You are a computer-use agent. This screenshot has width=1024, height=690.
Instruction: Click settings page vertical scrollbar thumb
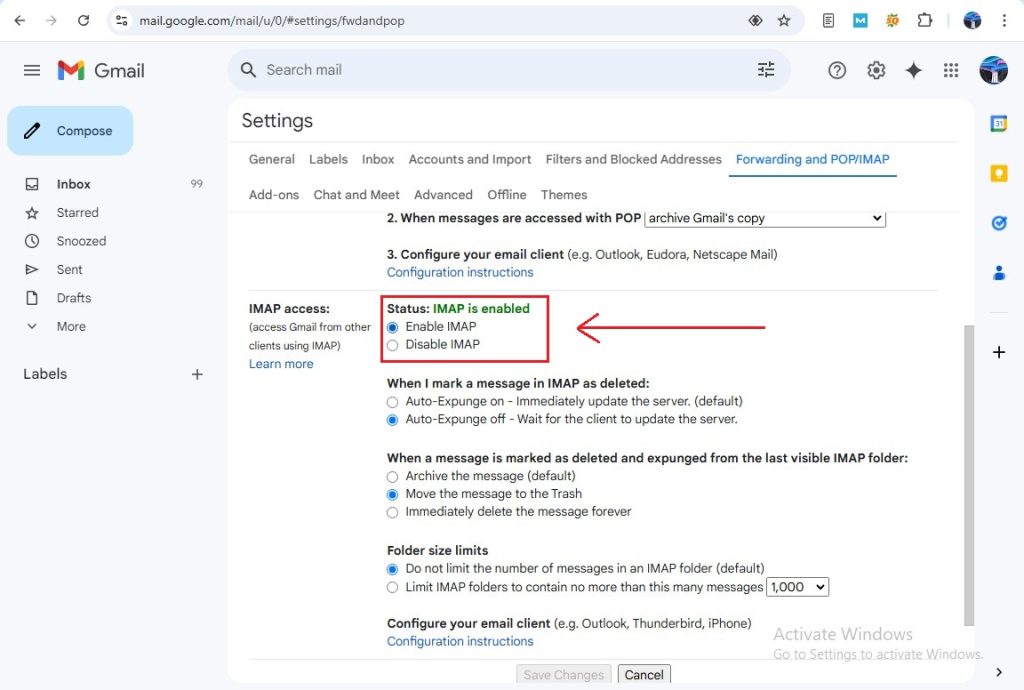pos(968,475)
